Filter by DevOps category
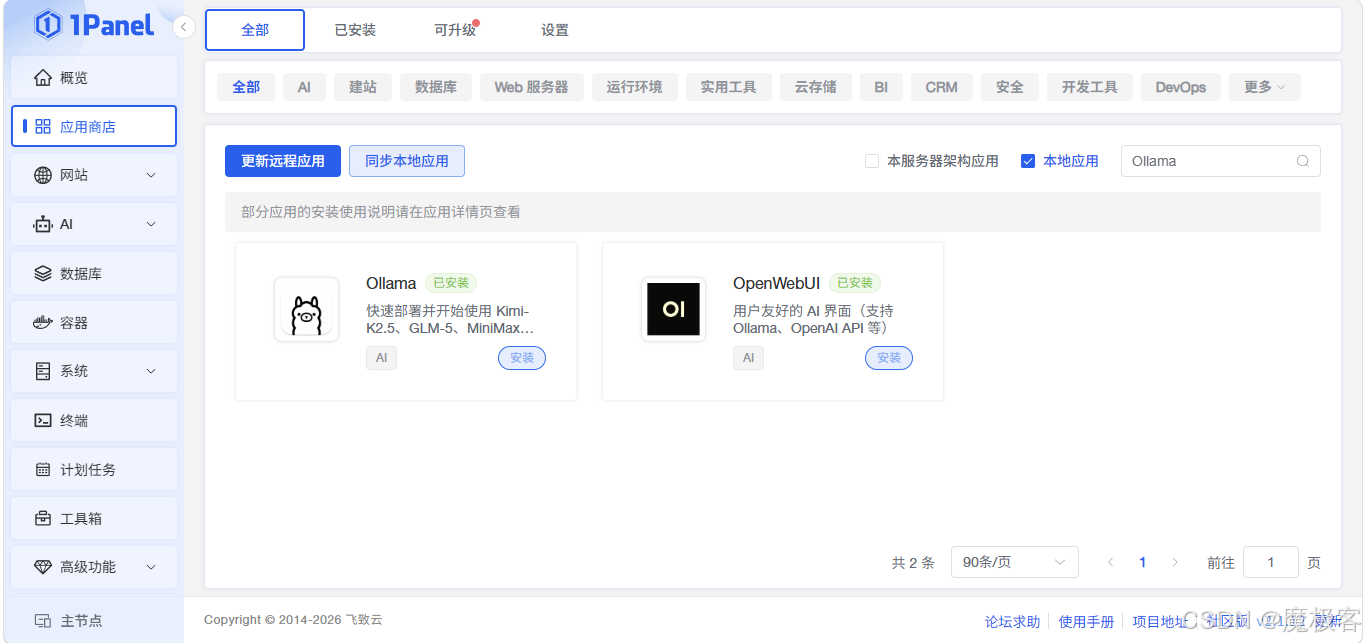 click(1181, 87)
